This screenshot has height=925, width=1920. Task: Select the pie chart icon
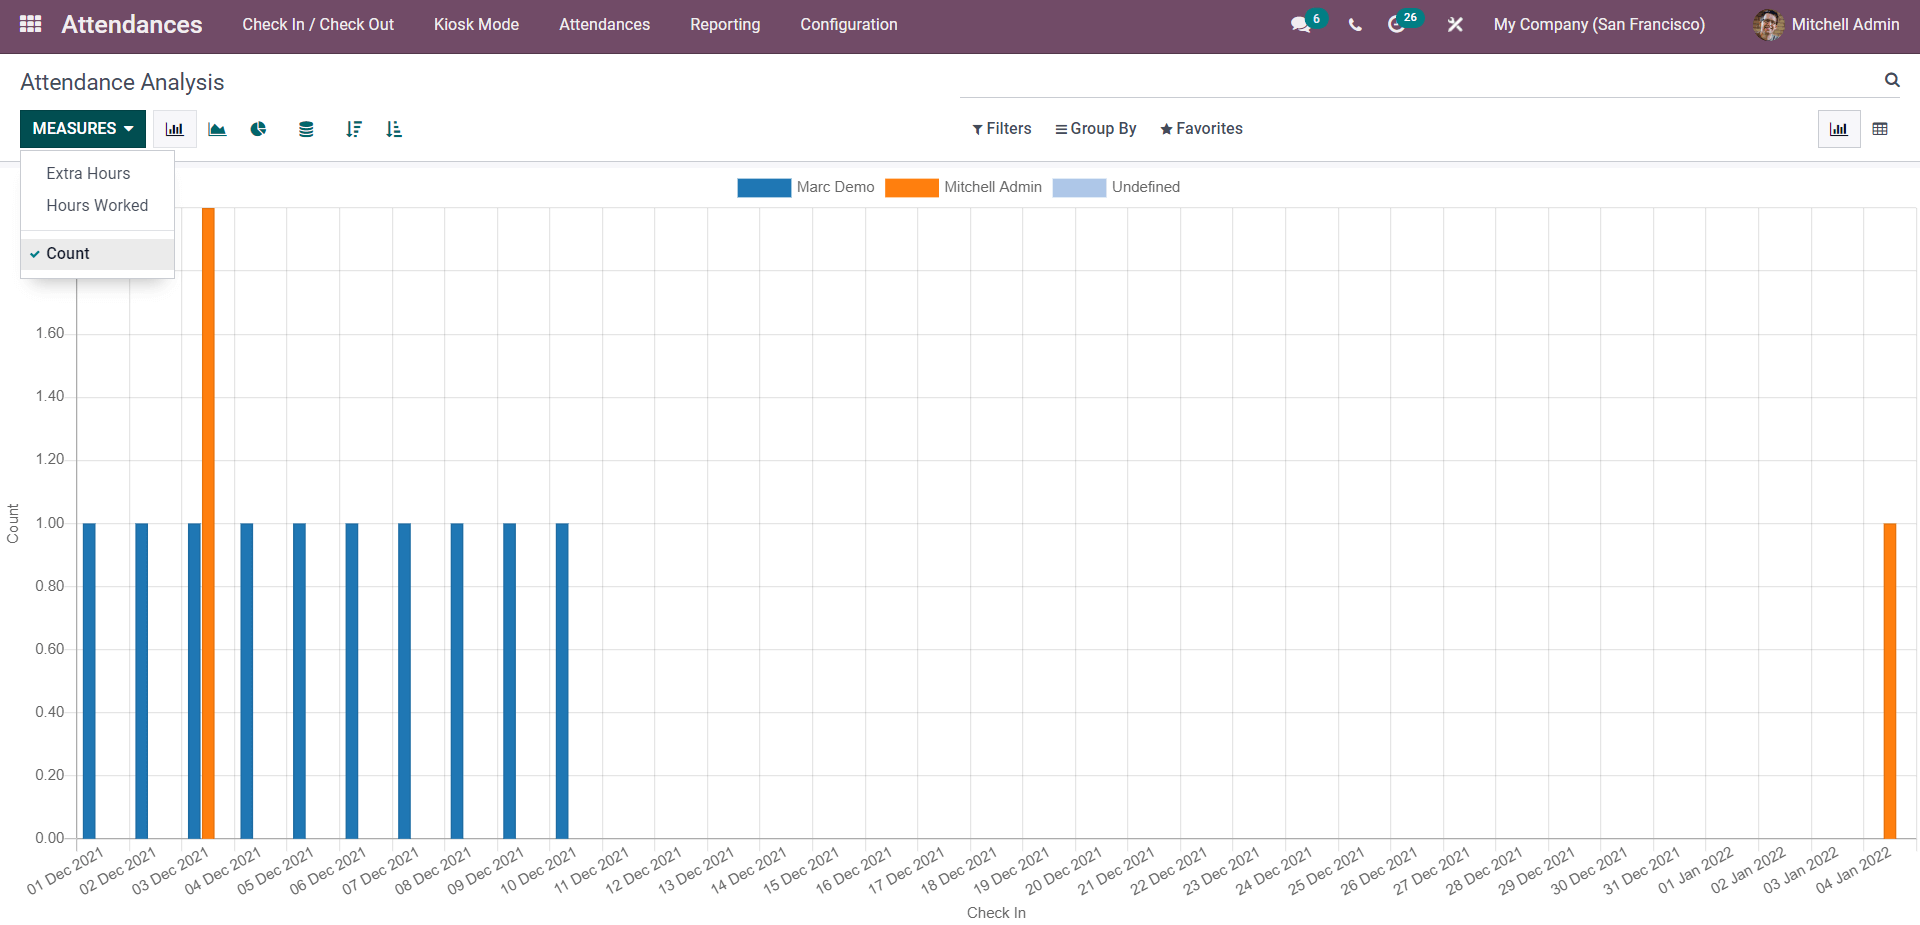pos(259,129)
